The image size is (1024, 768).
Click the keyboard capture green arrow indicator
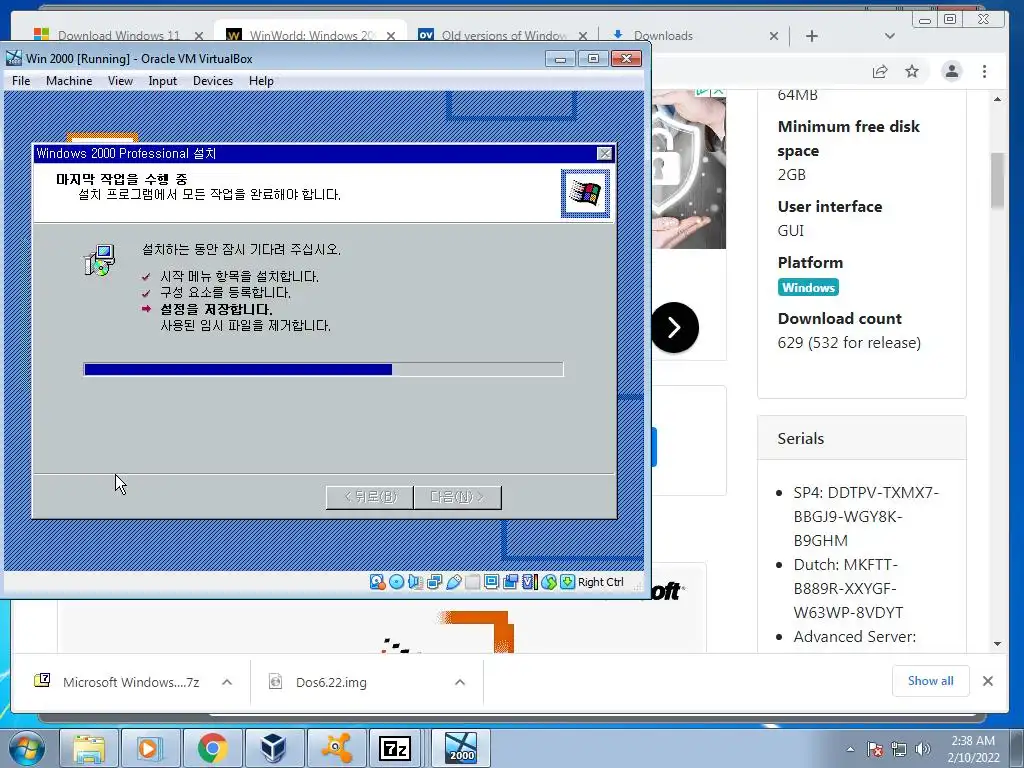[567, 582]
